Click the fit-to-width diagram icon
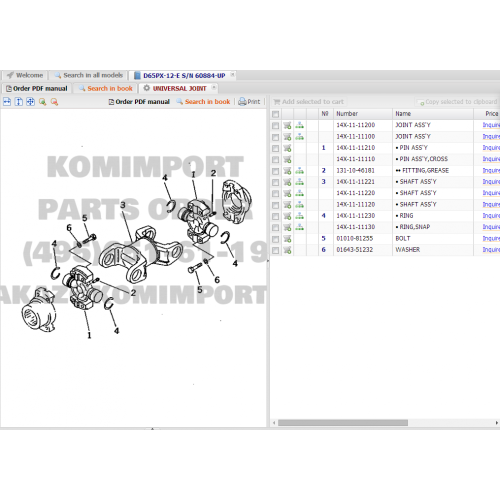 pyautogui.click(x=7, y=102)
